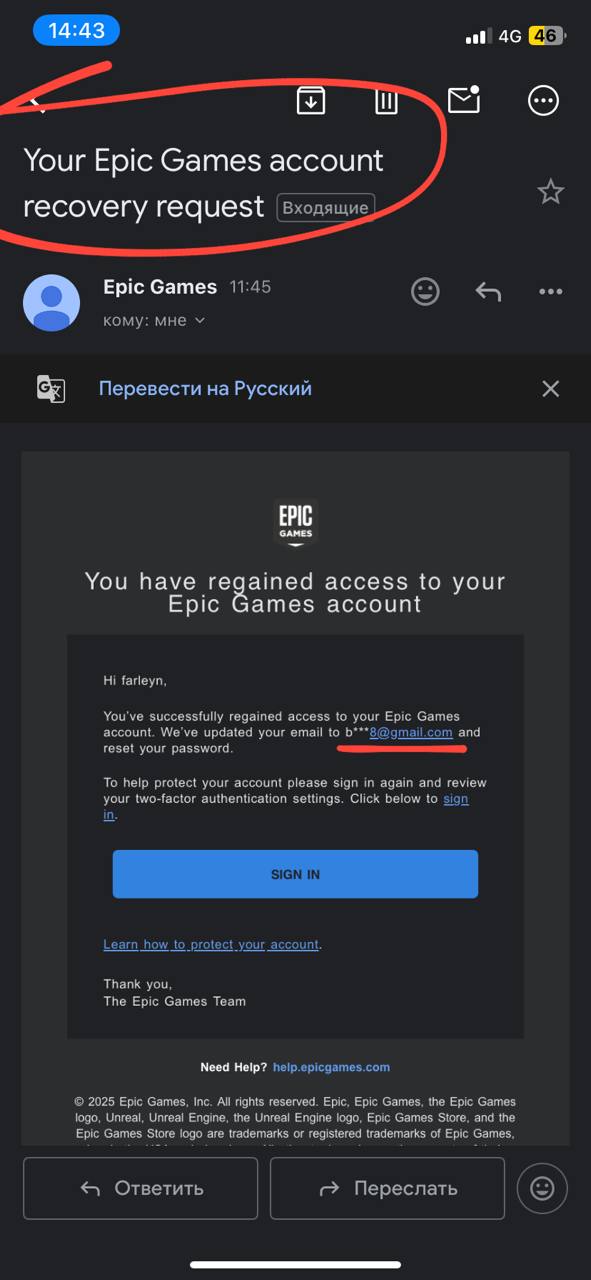Screen dimensions: 591x1280
Task: Tap the 14:43 status bar time pill
Action: (76, 31)
